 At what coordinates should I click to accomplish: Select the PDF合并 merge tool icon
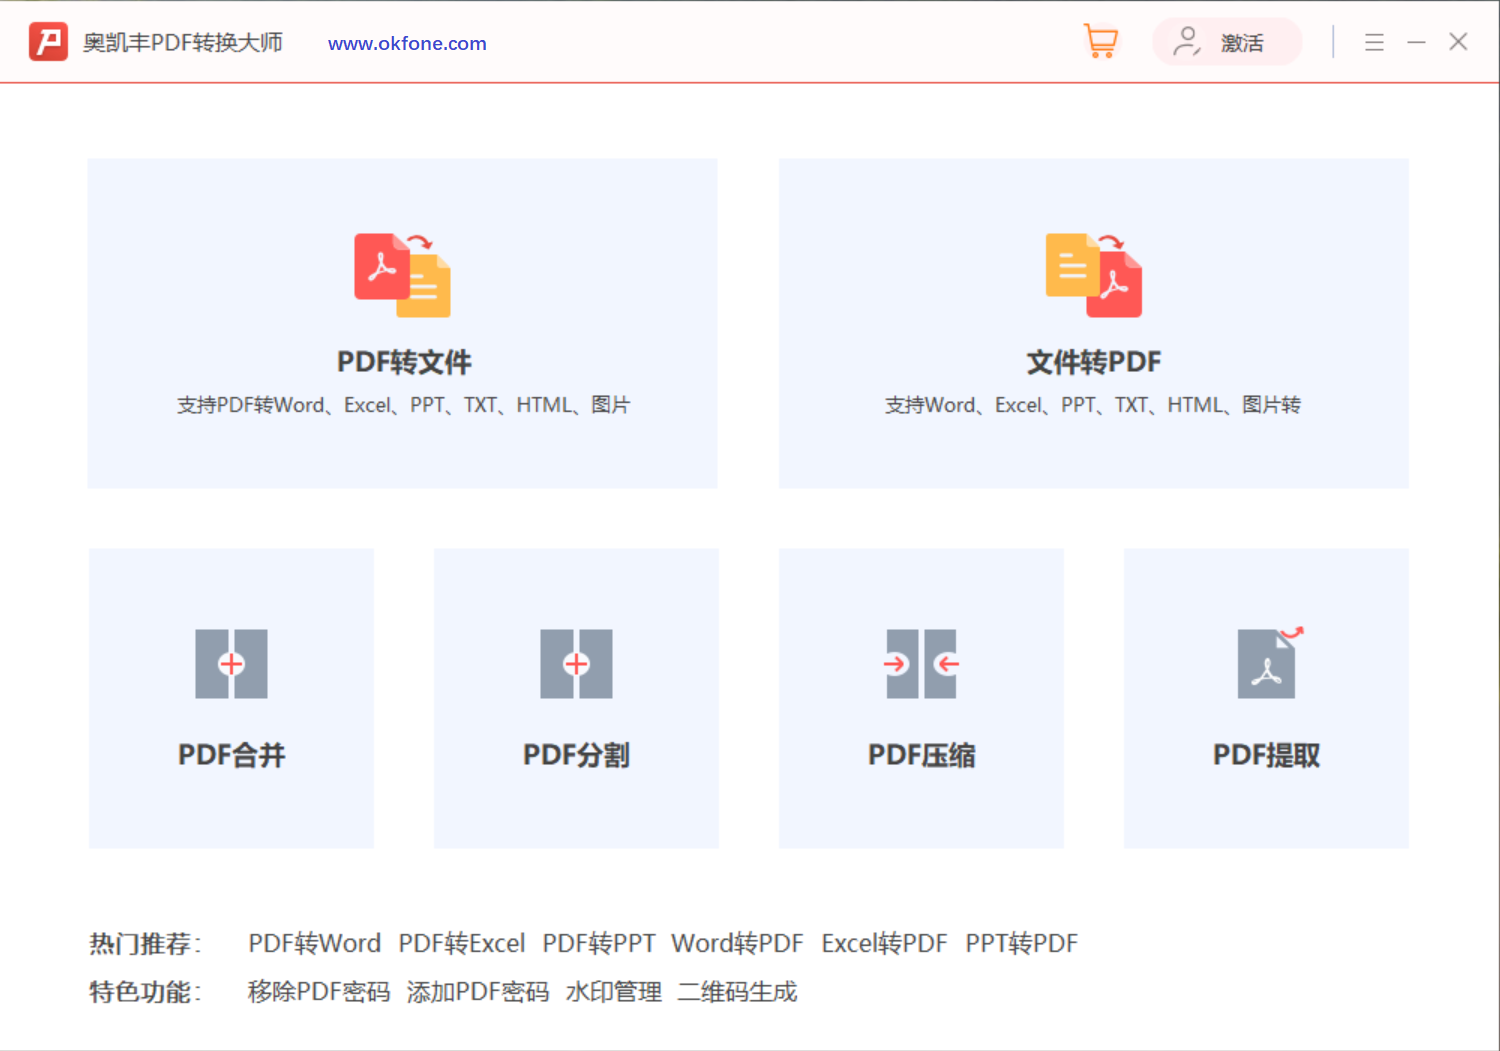tap(231, 663)
